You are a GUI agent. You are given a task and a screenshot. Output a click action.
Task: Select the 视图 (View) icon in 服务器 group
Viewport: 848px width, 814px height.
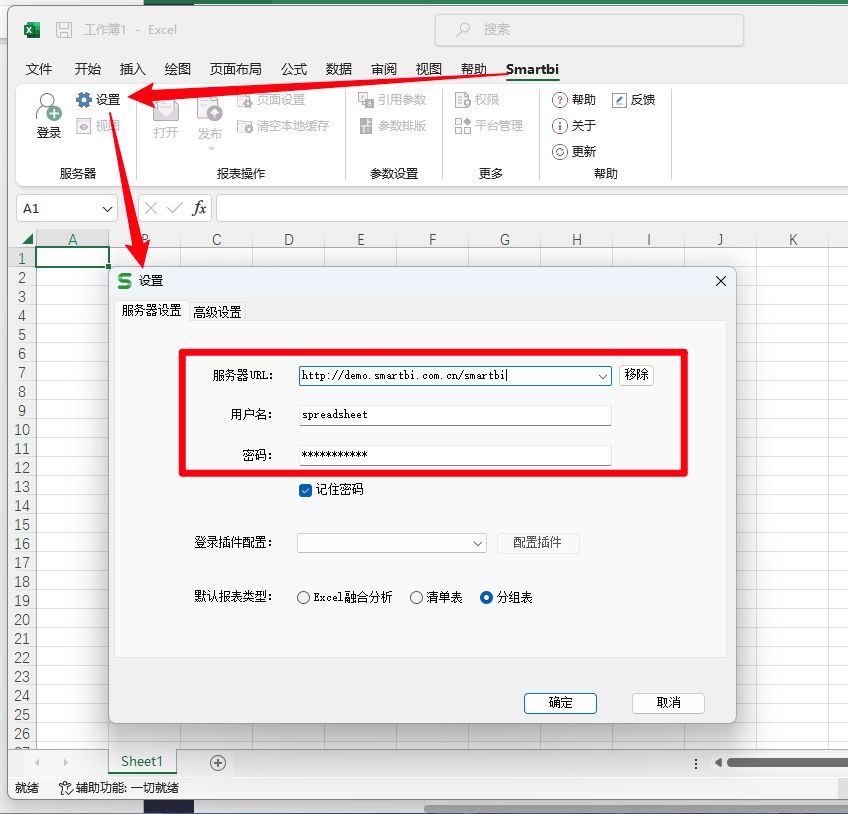96,125
